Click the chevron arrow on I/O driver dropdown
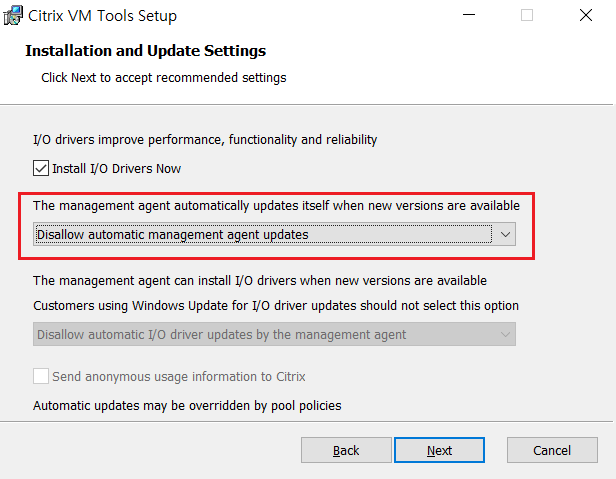This screenshot has width=616, height=479. tap(505, 334)
